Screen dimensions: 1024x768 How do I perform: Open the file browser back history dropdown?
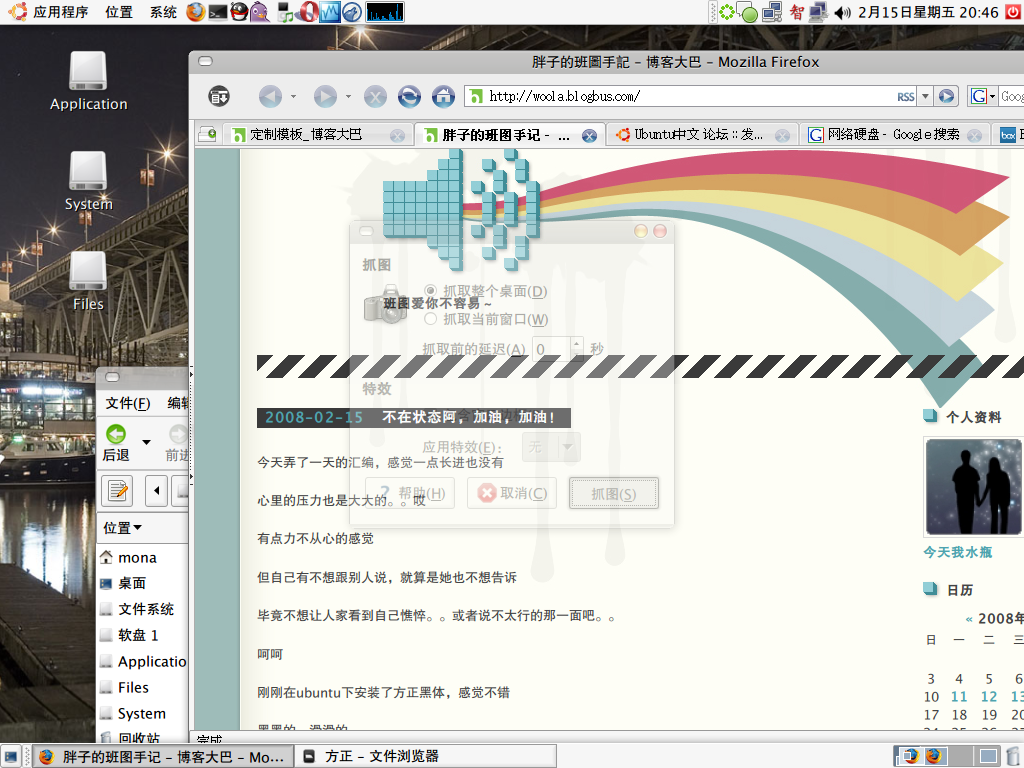point(146,443)
